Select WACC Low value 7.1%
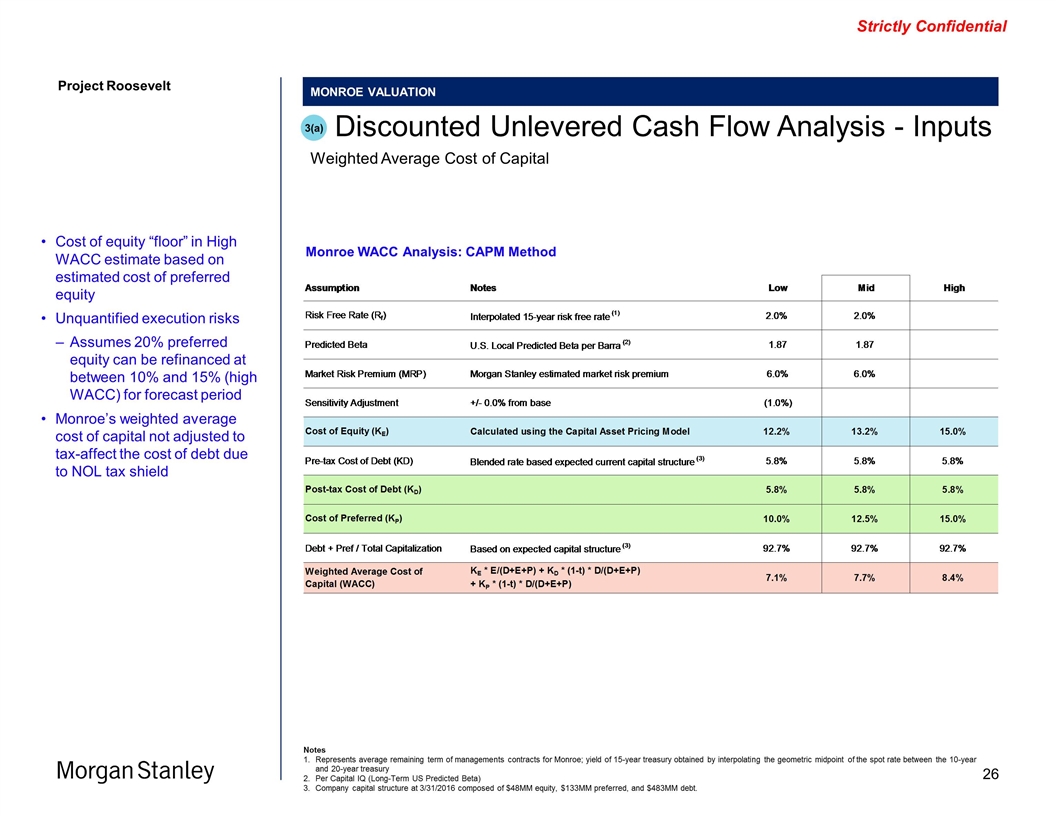 [776, 577]
